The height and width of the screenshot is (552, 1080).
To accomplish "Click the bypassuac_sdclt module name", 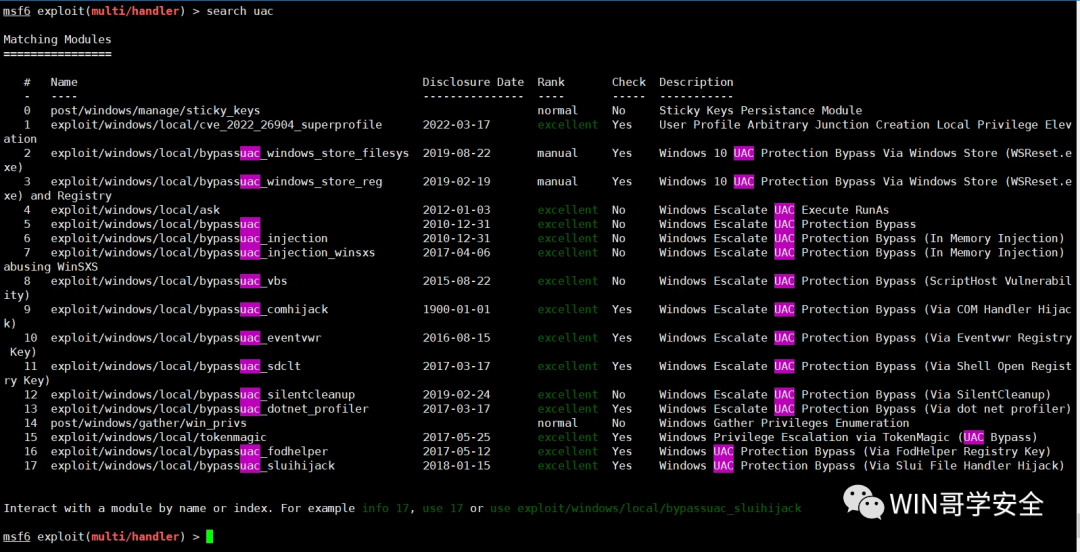I will [x=176, y=366].
